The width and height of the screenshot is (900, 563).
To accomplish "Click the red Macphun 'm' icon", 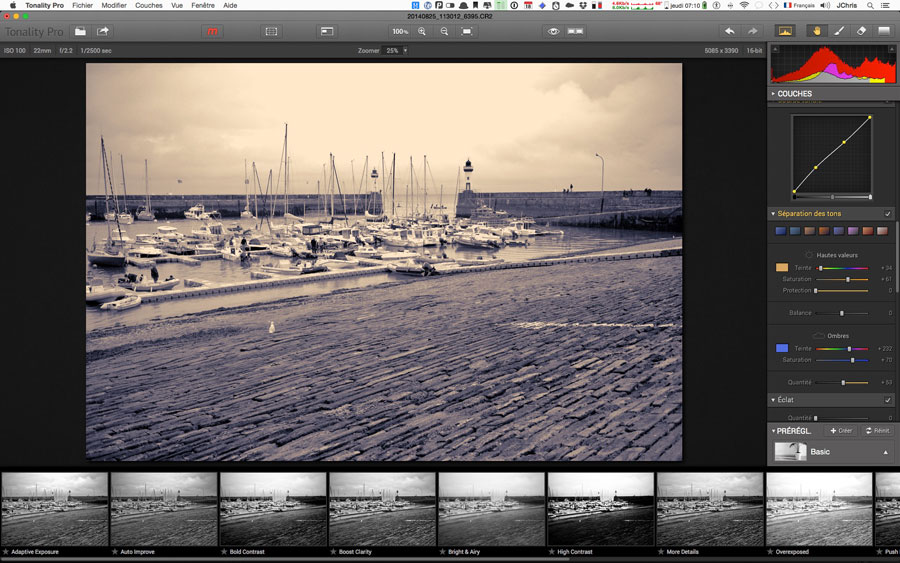I will coord(212,32).
